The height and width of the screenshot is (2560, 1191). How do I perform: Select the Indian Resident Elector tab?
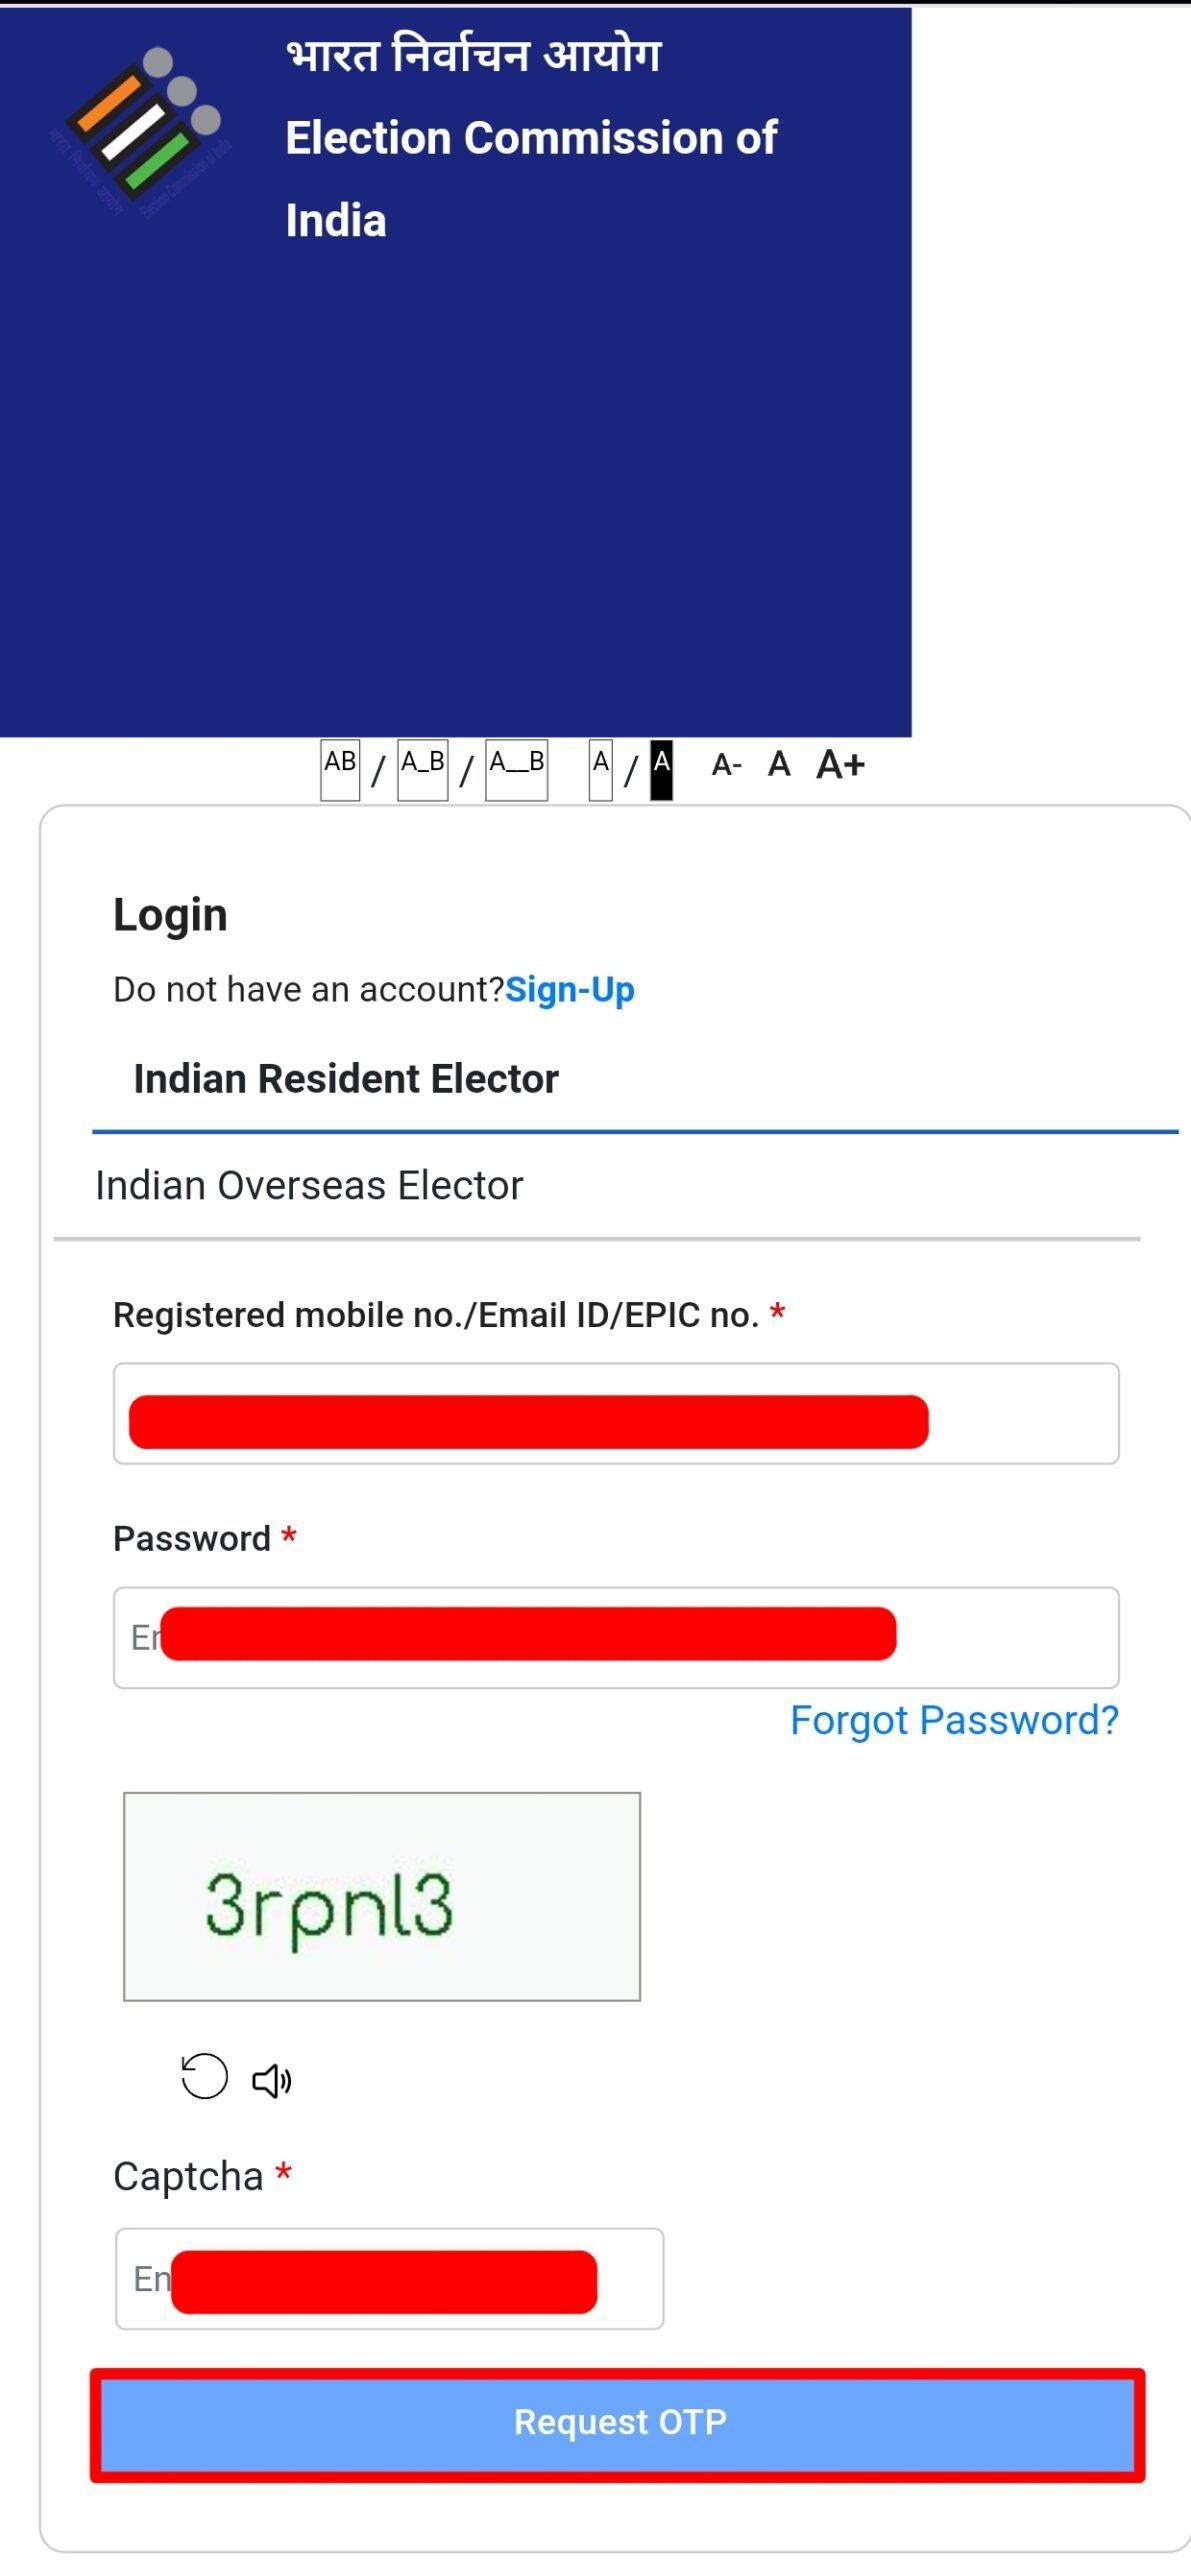[x=346, y=1079]
